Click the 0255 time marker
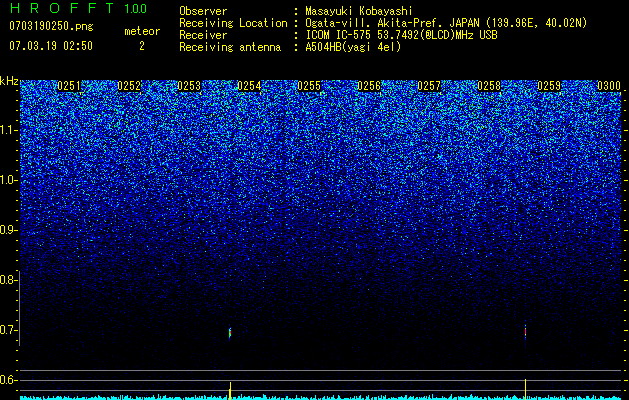 click(x=309, y=86)
